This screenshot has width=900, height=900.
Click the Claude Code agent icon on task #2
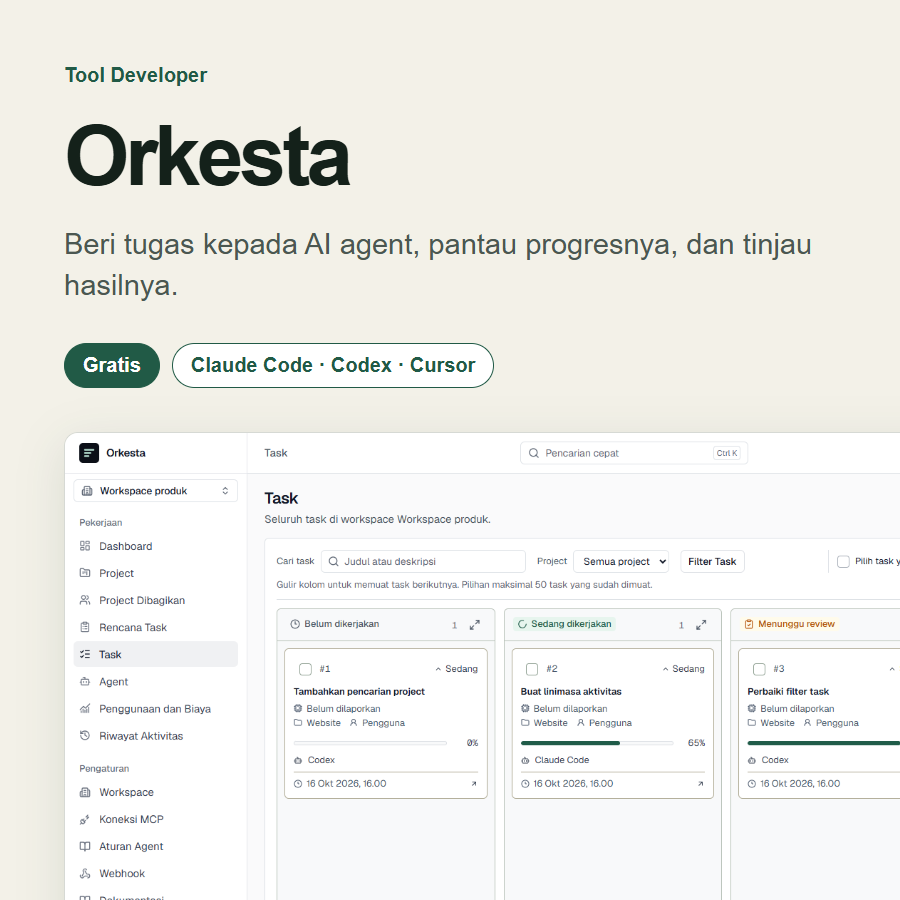[525, 760]
